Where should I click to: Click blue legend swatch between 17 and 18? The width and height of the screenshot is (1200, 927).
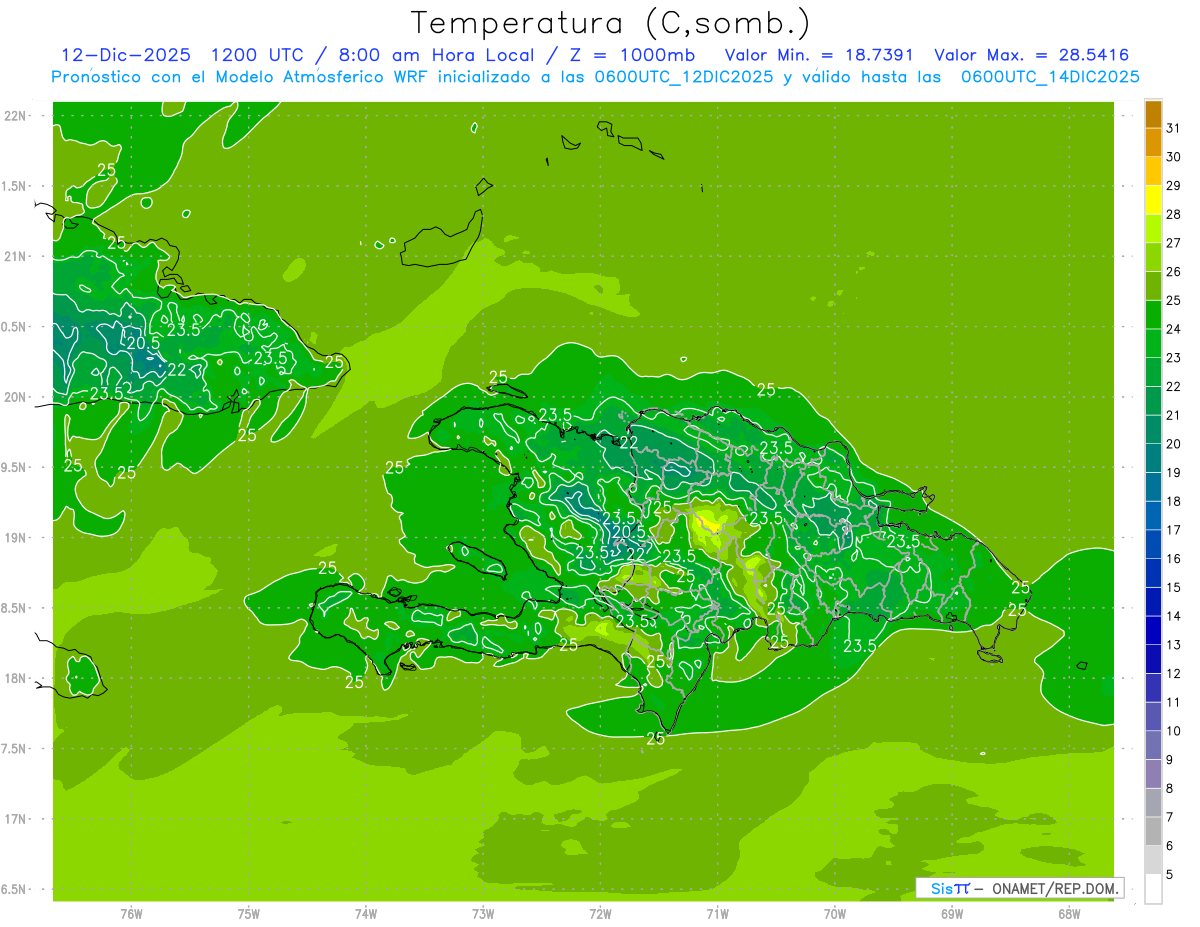click(x=1153, y=516)
